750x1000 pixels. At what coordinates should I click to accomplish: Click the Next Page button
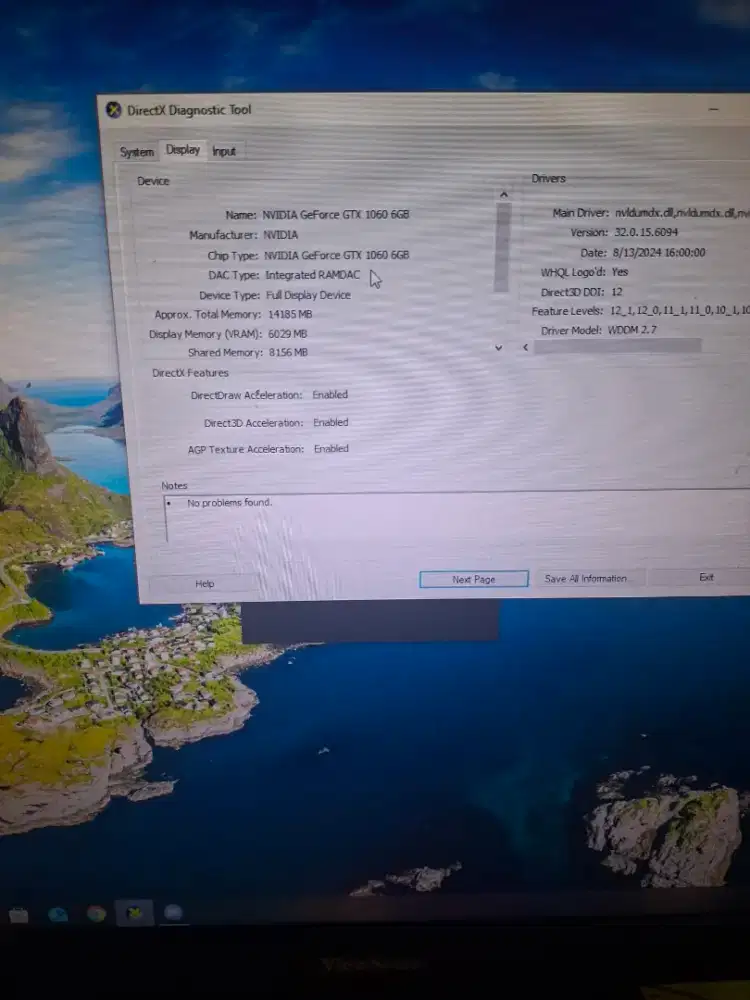tap(473, 579)
